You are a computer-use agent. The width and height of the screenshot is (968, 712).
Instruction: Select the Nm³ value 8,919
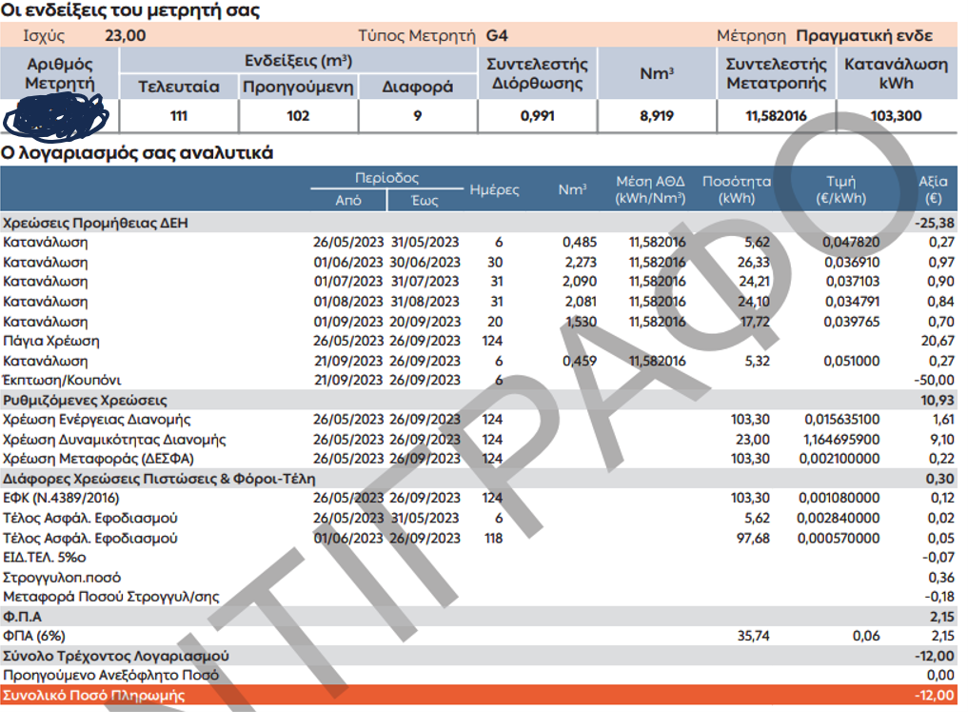coord(656,115)
